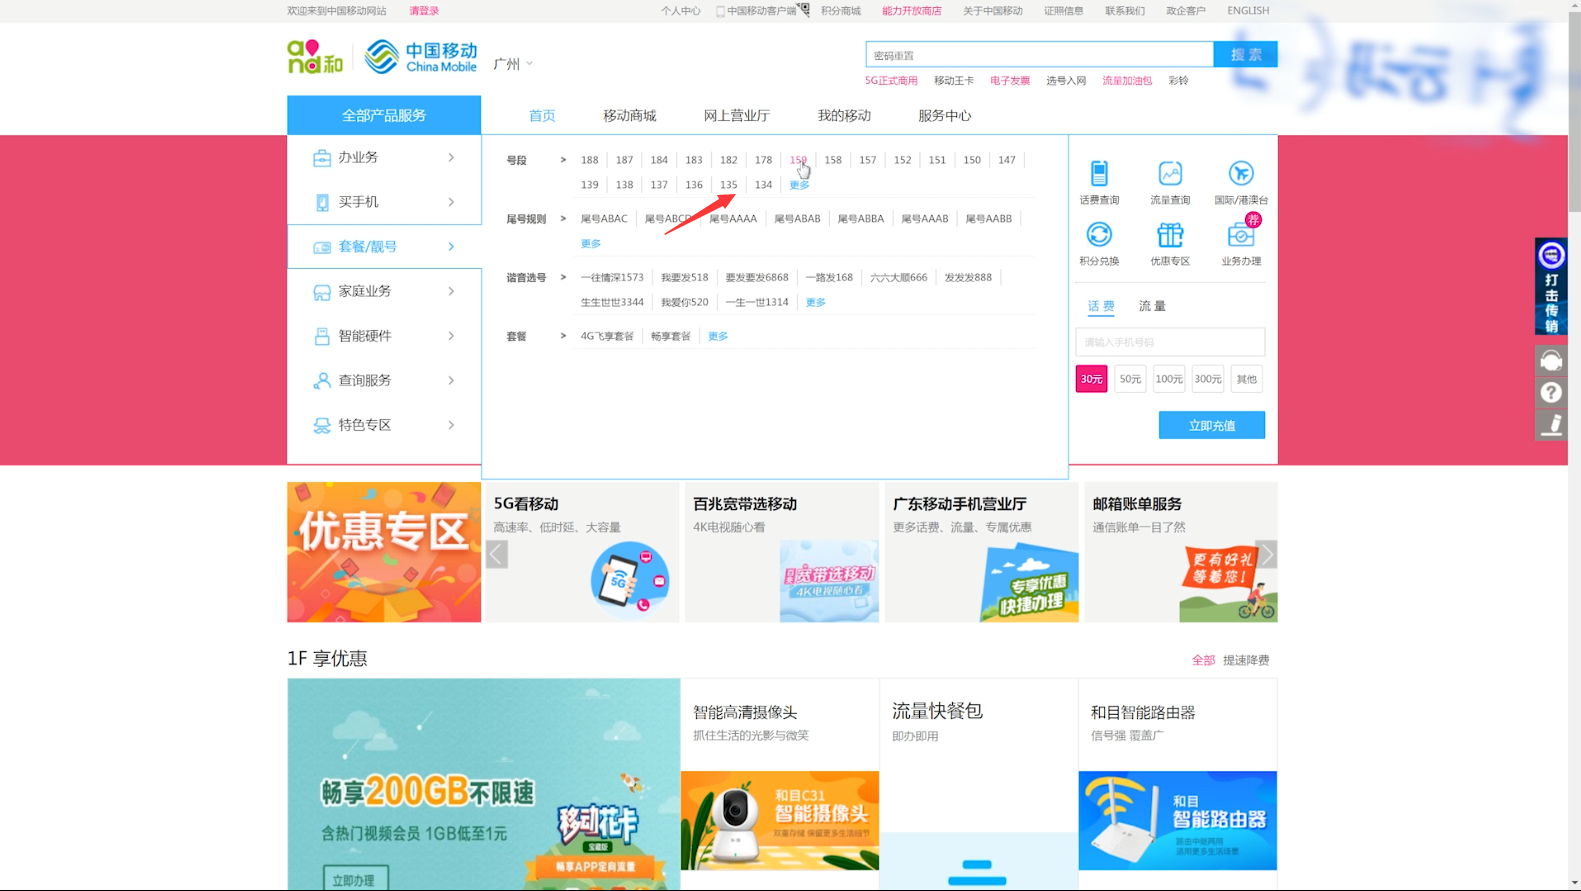This screenshot has height=891, width=1581.
Task: Select the 300元 recharge amount
Action: point(1208,379)
